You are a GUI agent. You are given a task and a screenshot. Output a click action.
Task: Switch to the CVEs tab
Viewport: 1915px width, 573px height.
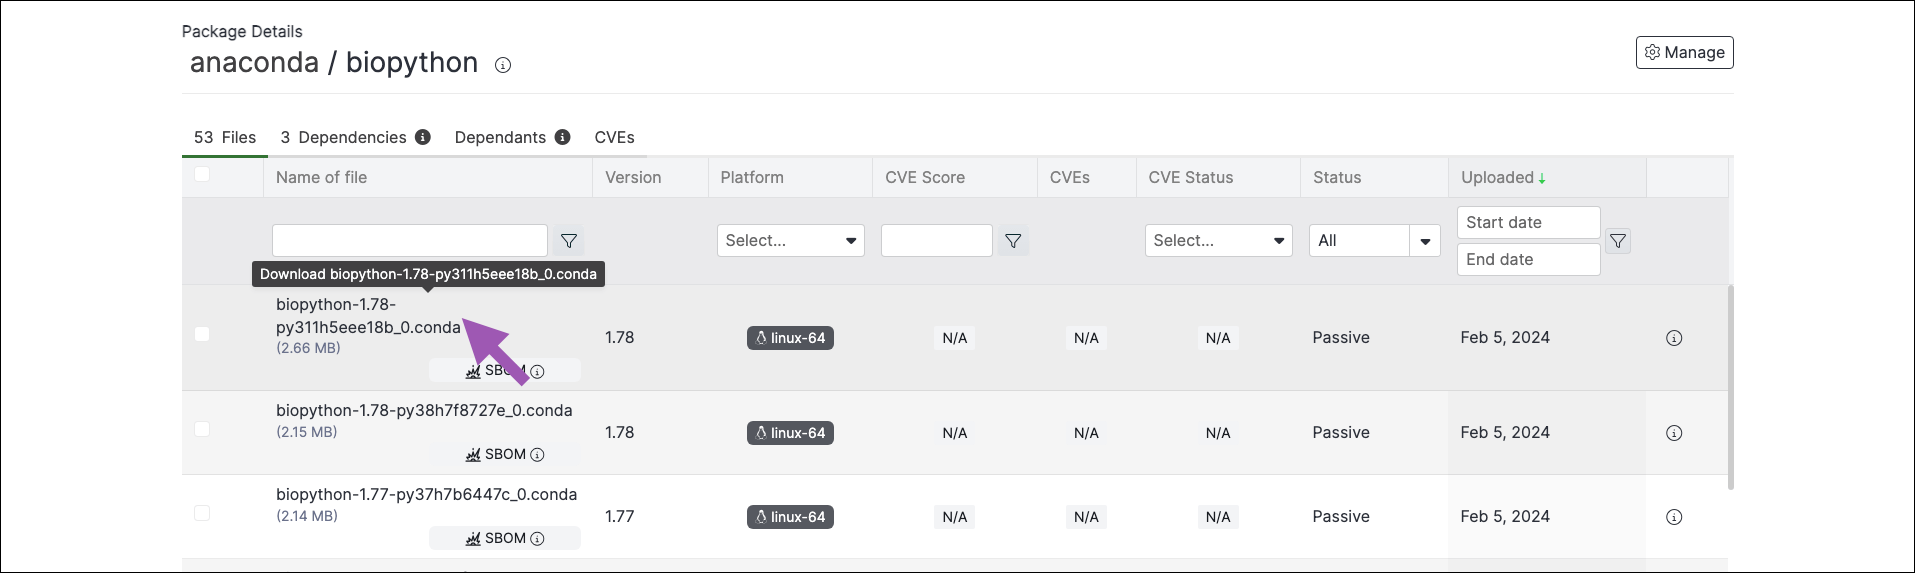click(614, 137)
